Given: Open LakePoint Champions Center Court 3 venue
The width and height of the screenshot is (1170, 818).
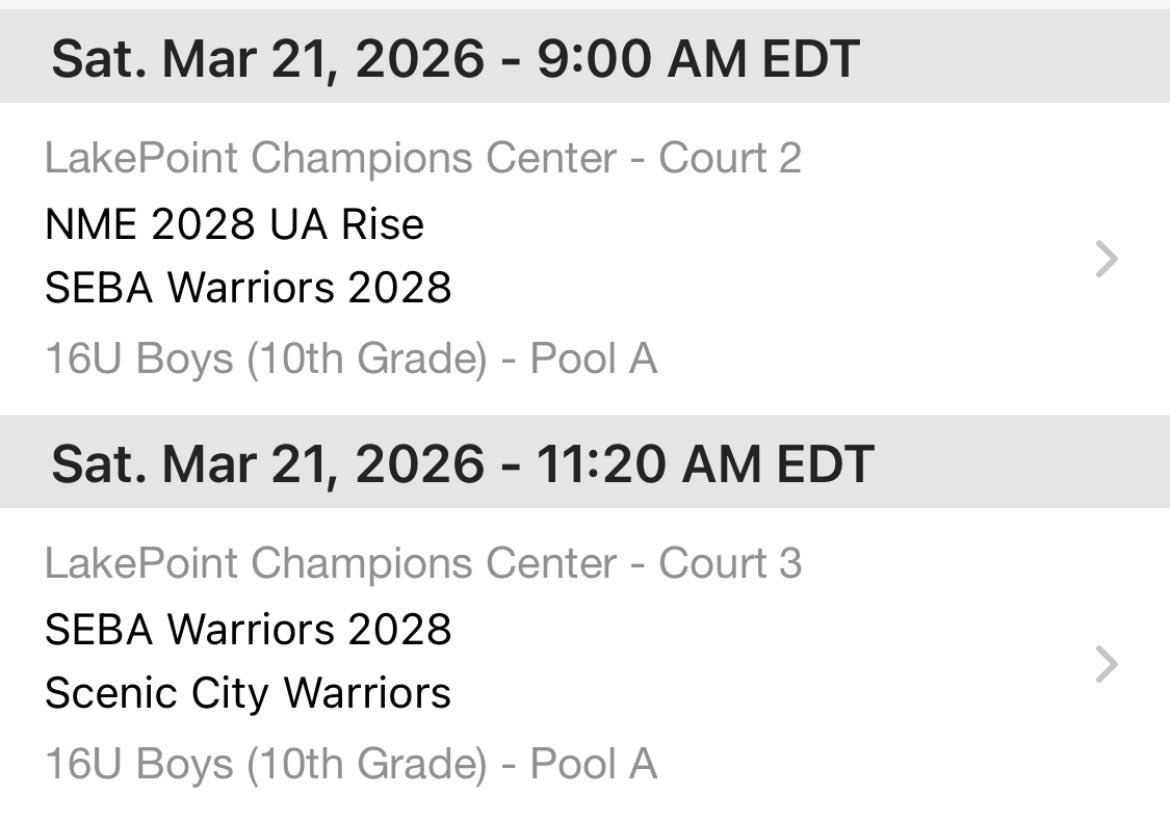Looking at the screenshot, I should coord(423,563).
